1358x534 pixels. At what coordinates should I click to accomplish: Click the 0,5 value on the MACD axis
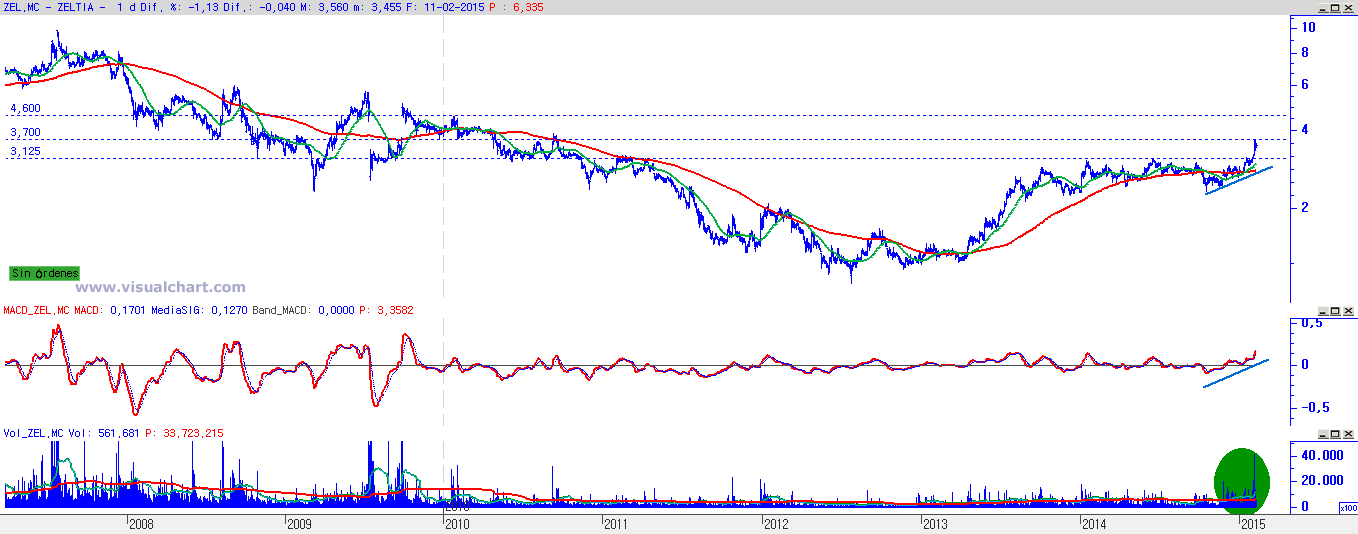1311,323
